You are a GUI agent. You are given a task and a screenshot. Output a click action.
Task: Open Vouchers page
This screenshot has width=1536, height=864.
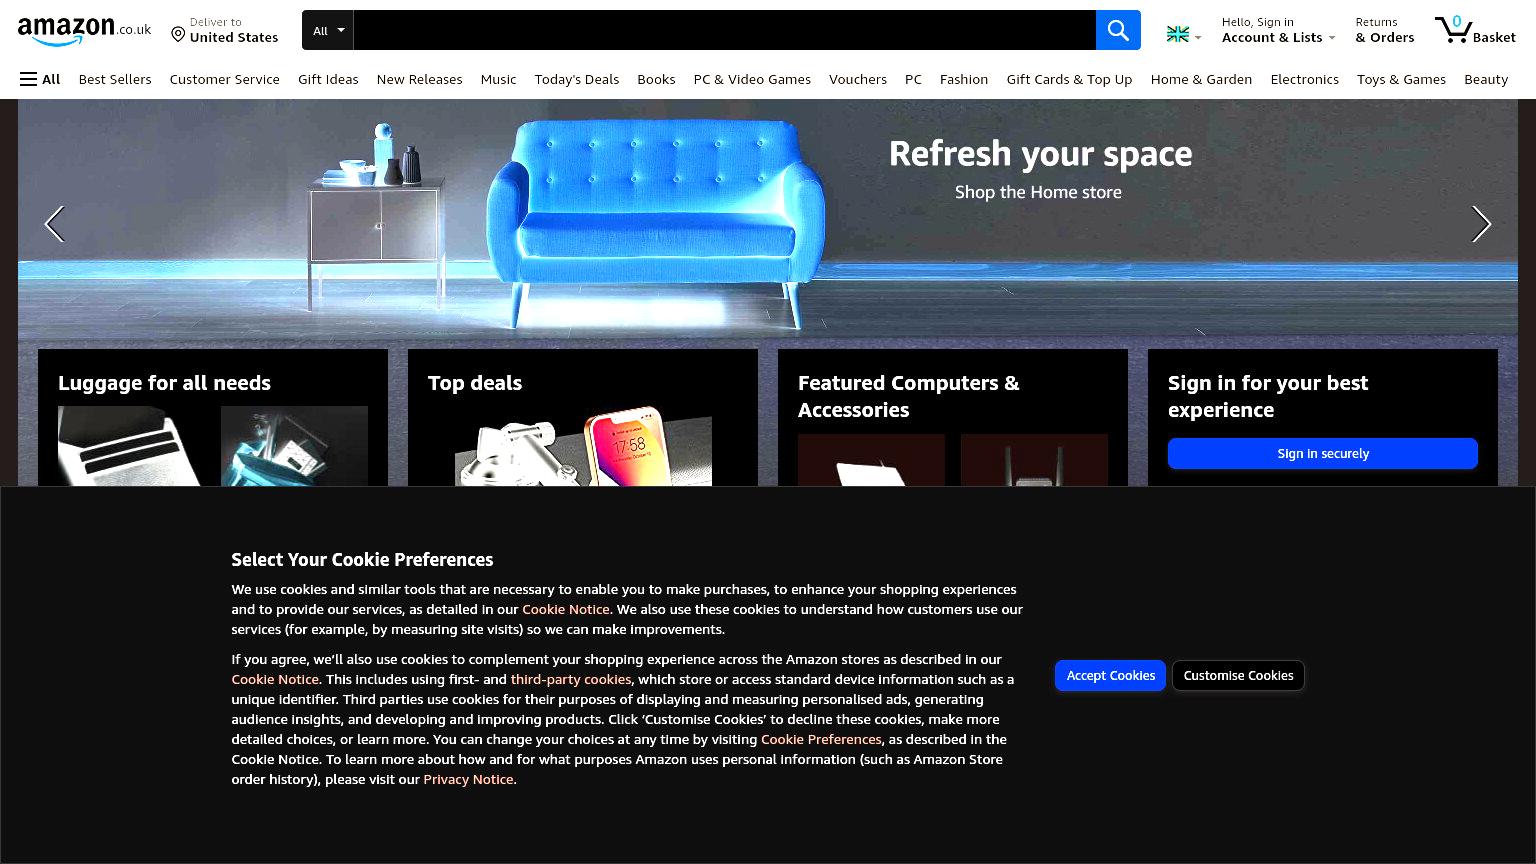tap(858, 79)
